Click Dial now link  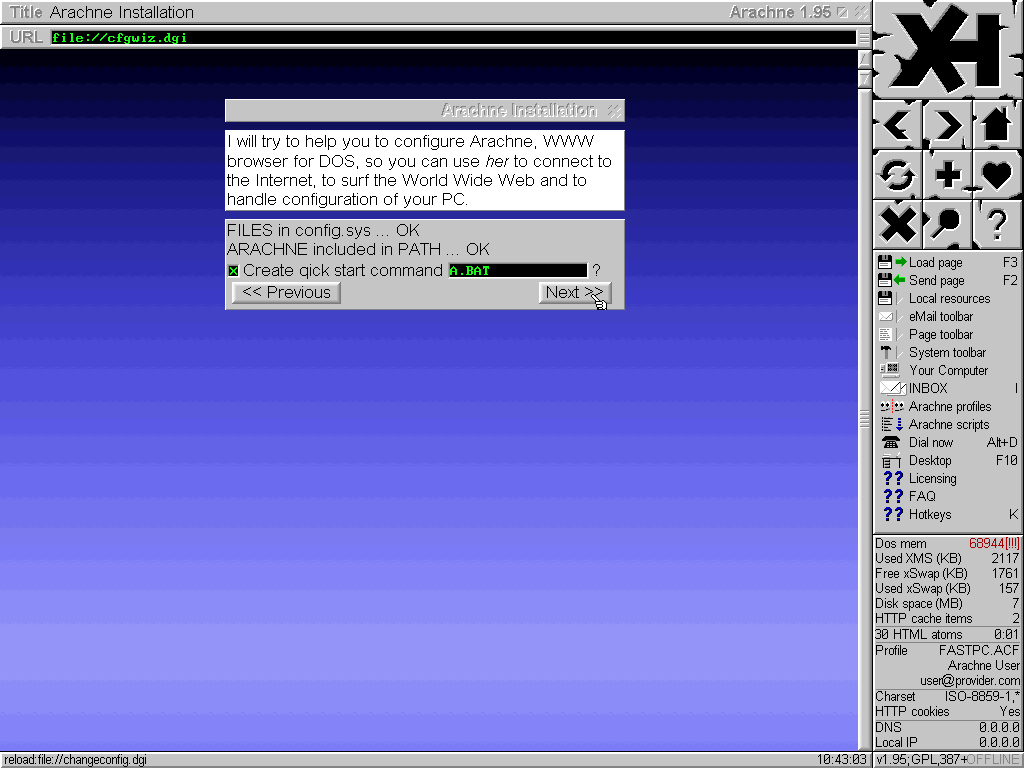click(x=931, y=442)
